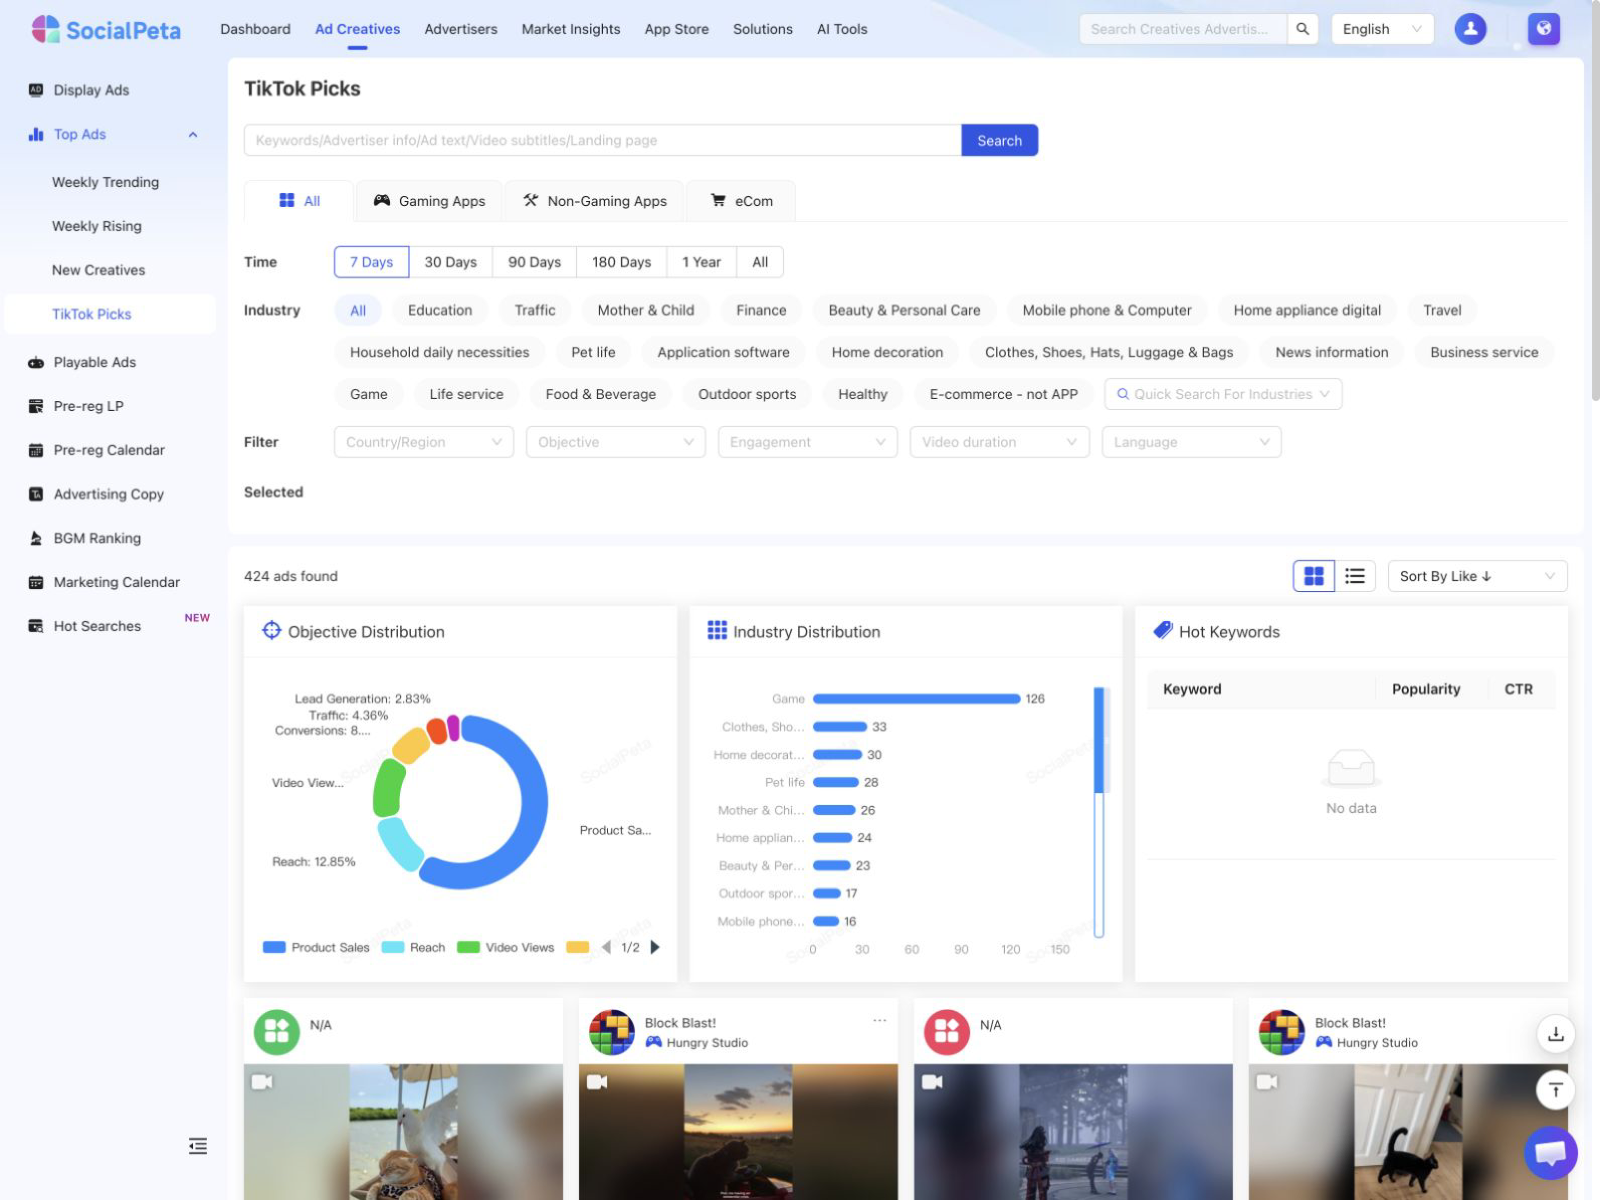
Task: Open Weekly Trending in sidebar
Action: point(105,182)
